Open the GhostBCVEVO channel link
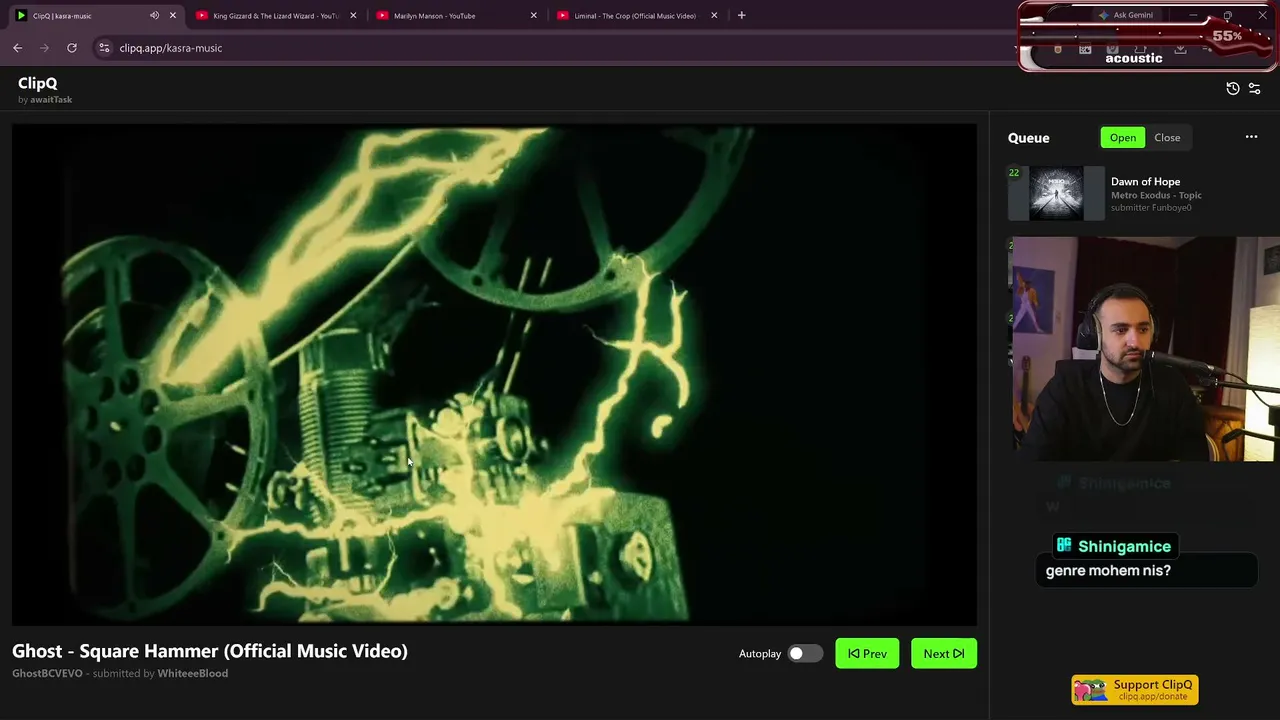This screenshot has height=720, width=1280. (x=47, y=674)
